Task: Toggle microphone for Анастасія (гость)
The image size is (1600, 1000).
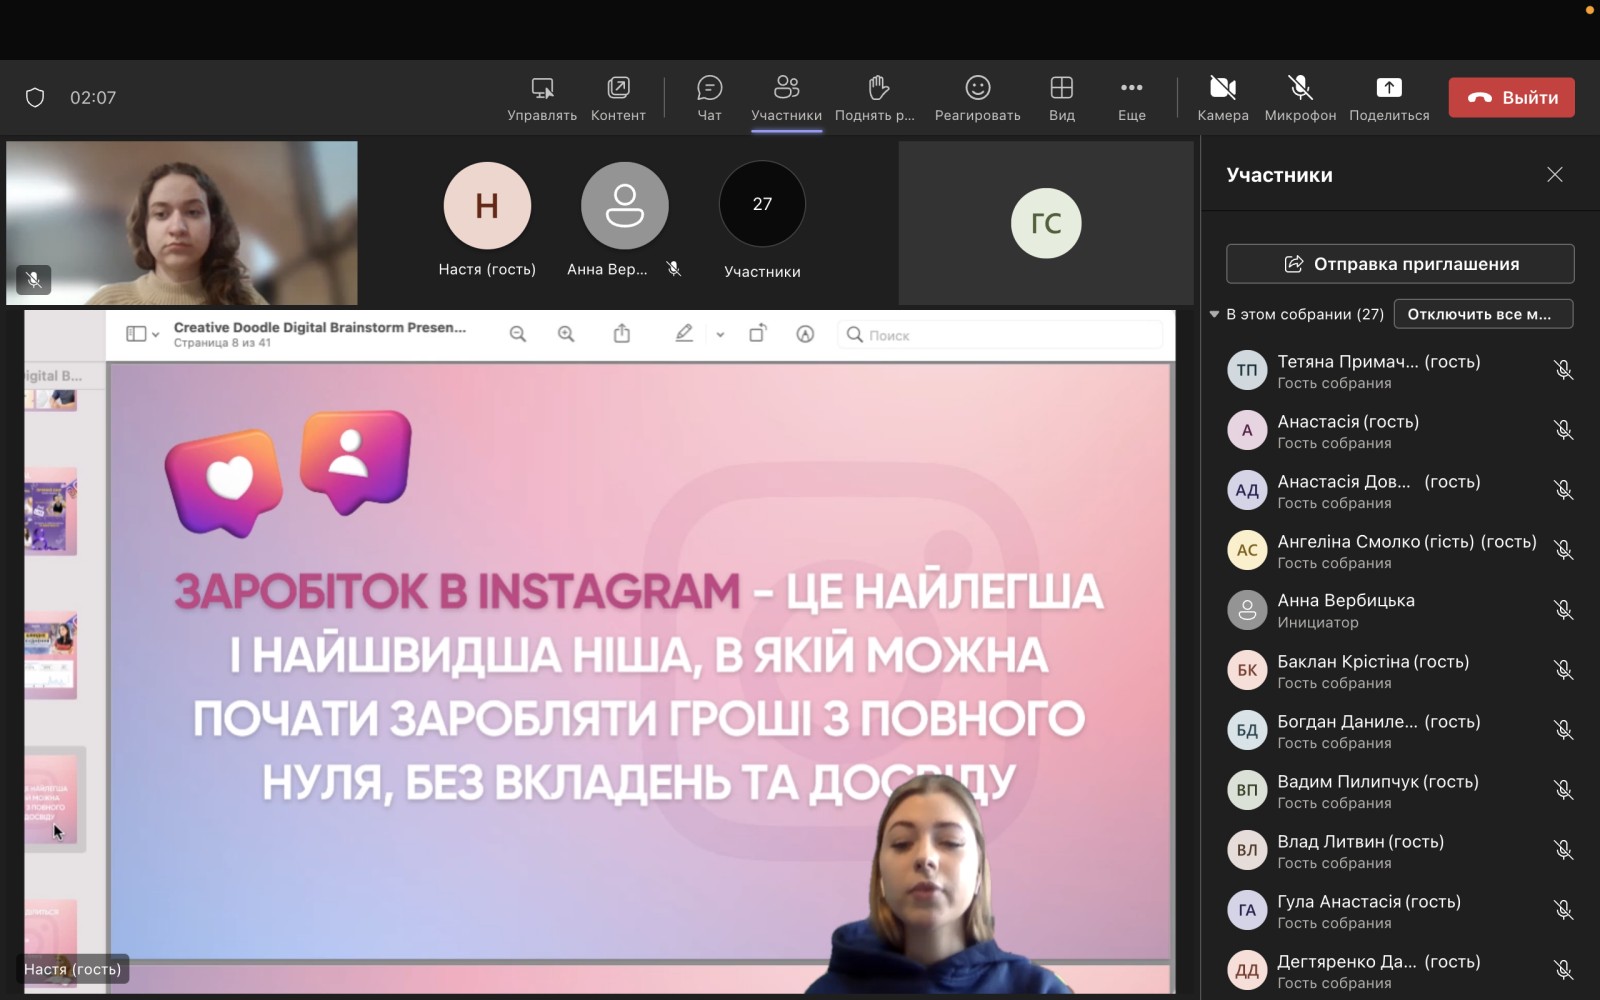Action: [x=1564, y=430]
